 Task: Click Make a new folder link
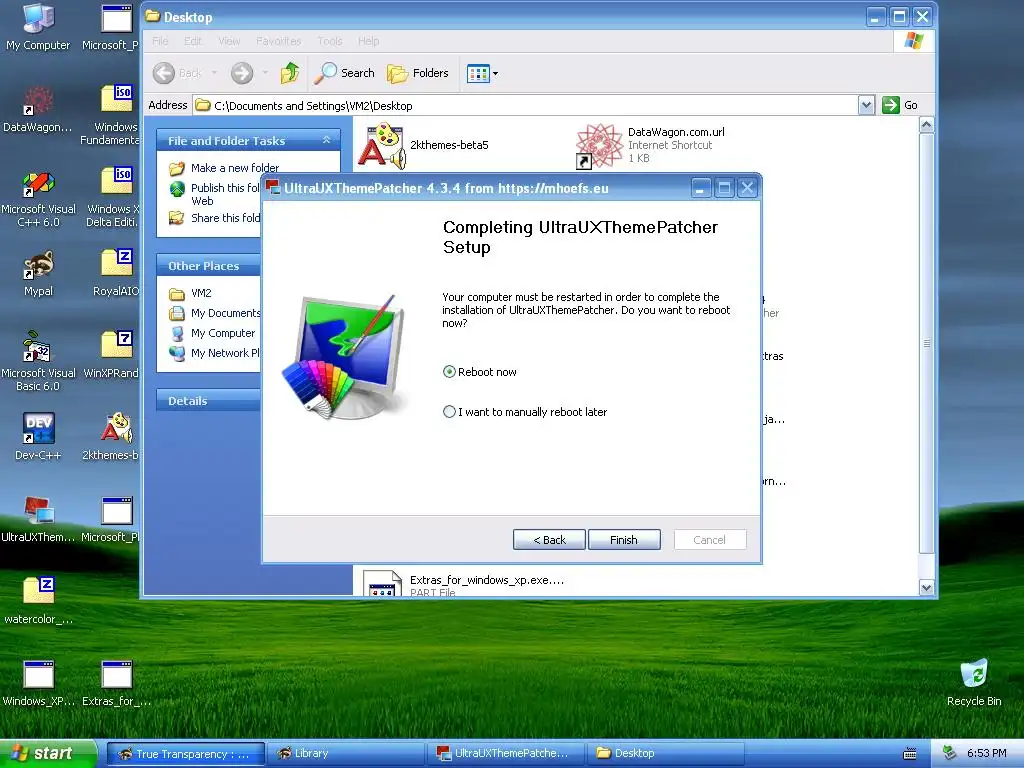tap(224, 168)
